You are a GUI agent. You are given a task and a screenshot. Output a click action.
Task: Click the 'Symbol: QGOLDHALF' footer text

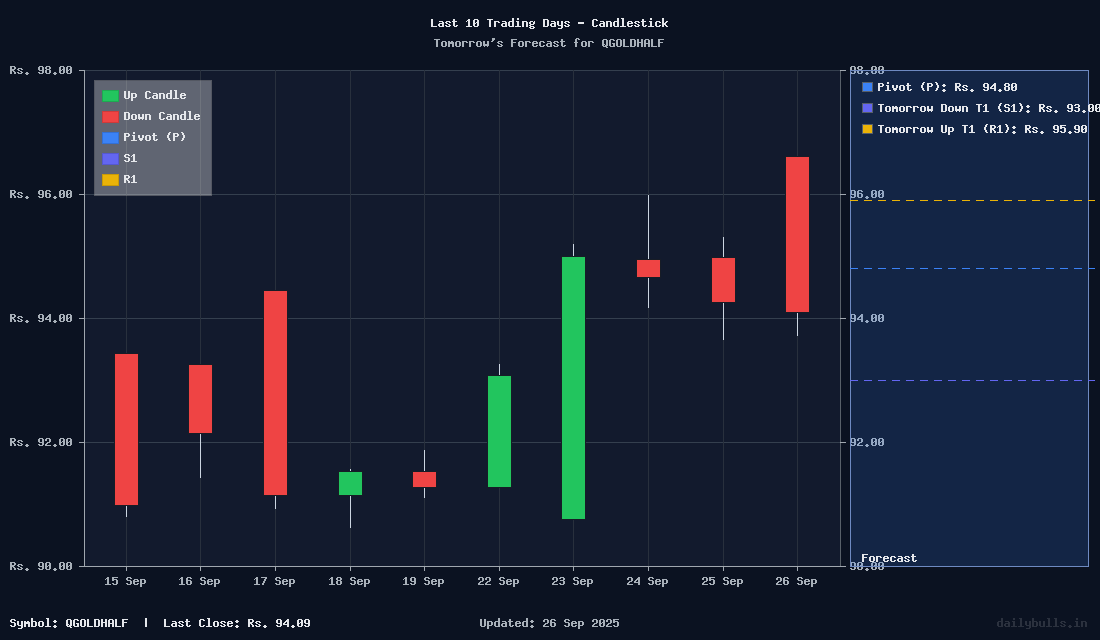69,623
